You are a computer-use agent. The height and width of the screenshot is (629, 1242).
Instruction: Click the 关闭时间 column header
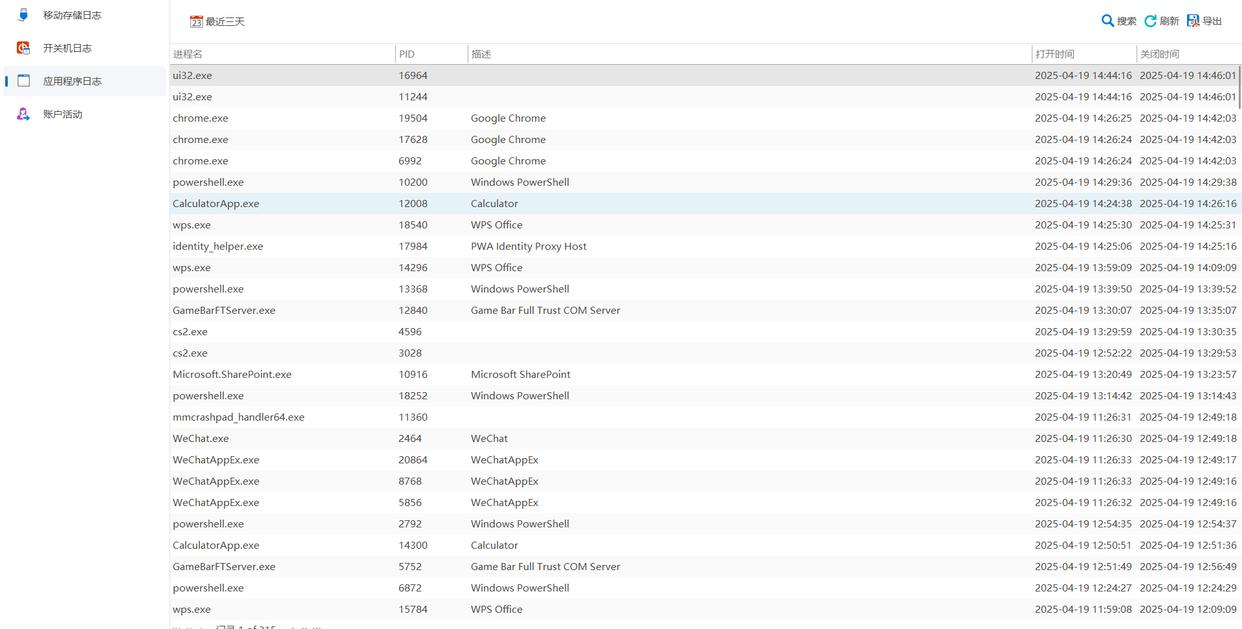pyautogui.click(x=1159, y=54)
